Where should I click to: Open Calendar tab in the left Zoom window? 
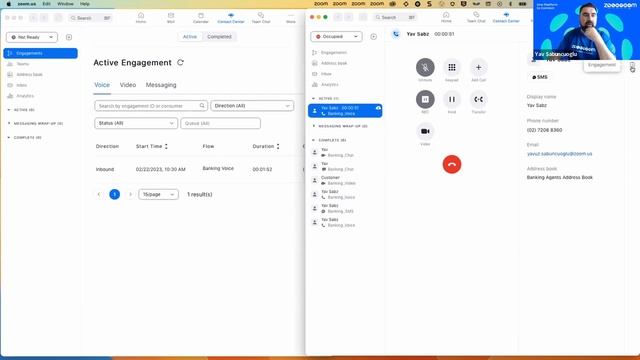[x=200, y=18]
